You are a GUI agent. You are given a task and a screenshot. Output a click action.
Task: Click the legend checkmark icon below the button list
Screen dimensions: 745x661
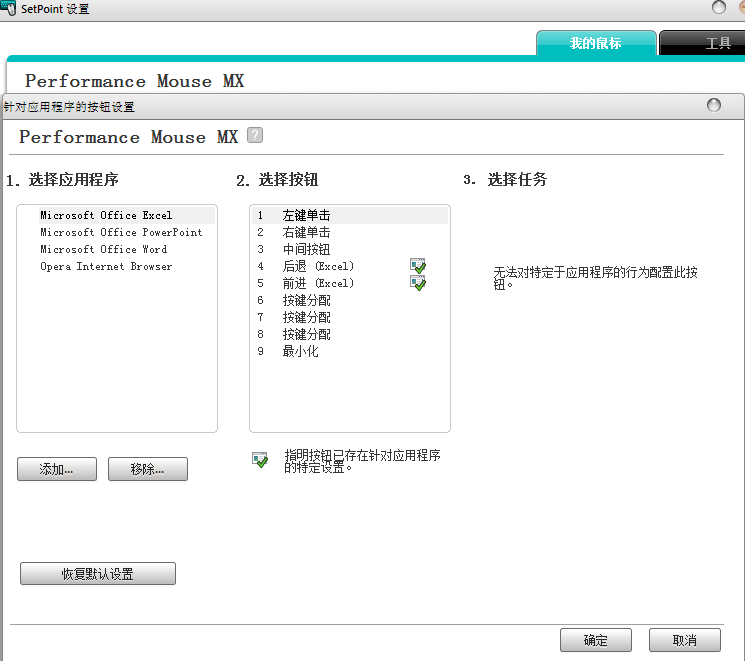(260, 460)
